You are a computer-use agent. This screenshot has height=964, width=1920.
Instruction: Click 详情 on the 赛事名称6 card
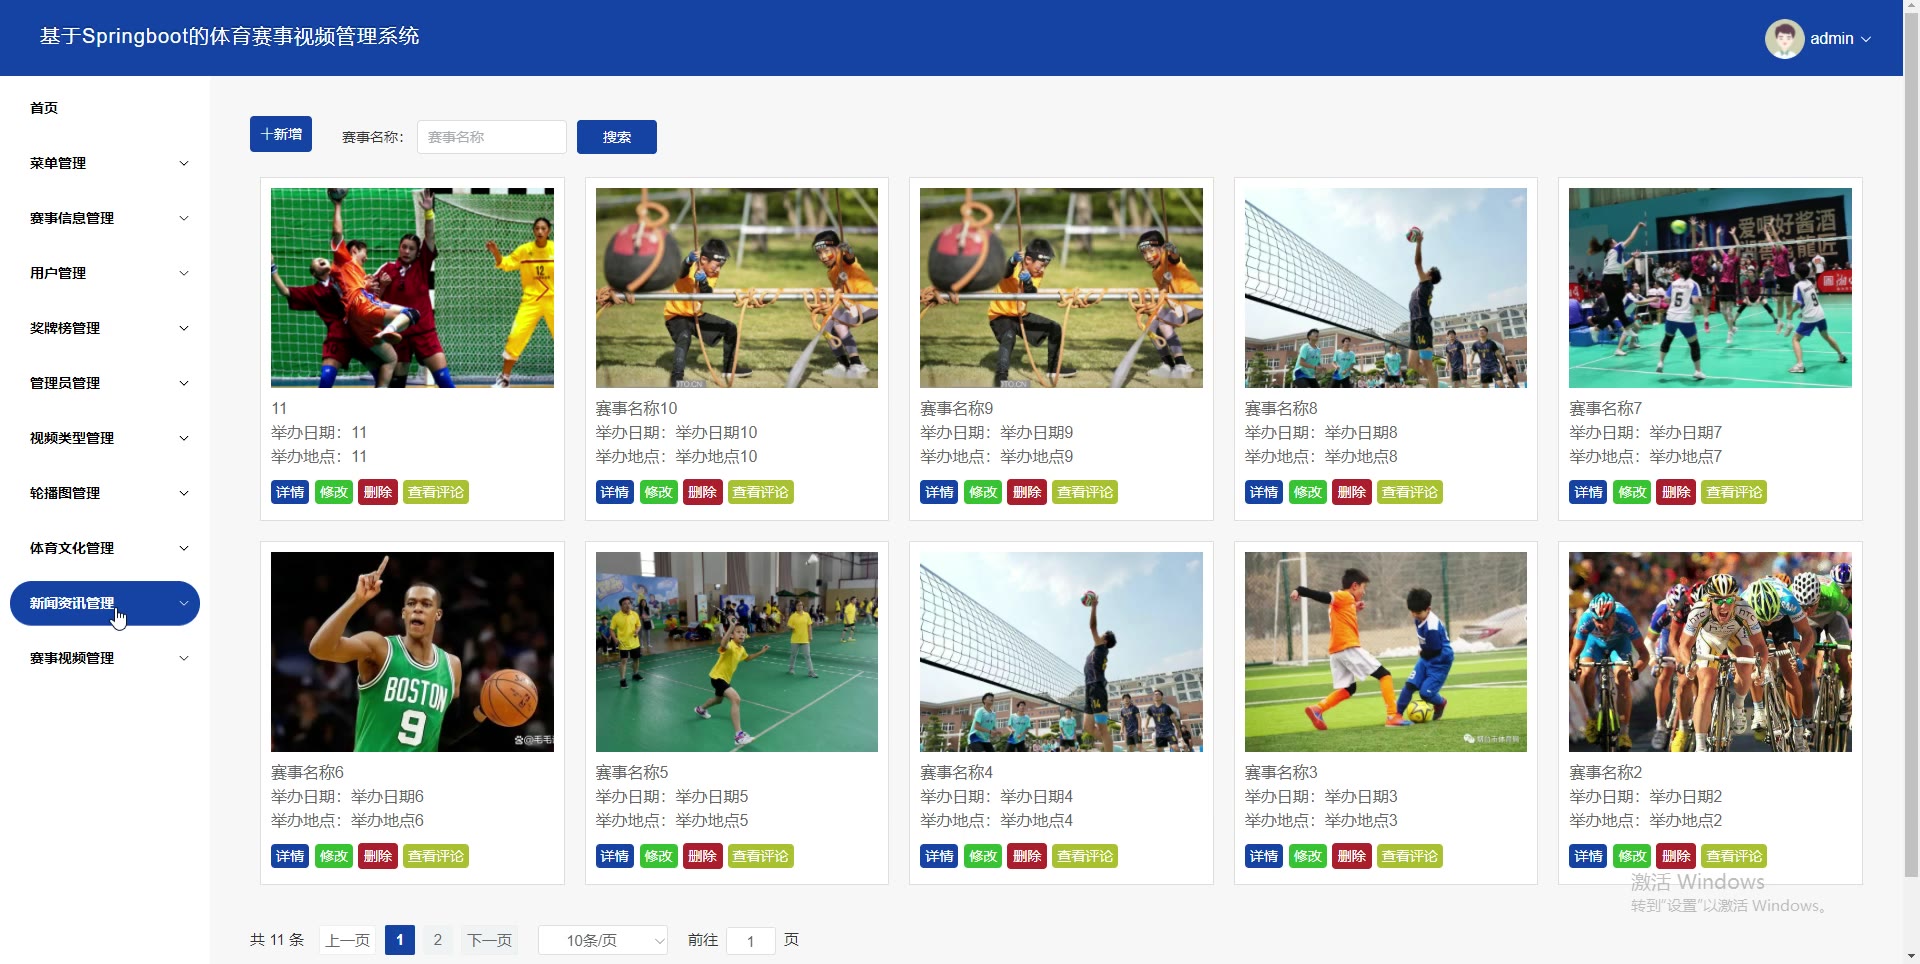[290, 856]
